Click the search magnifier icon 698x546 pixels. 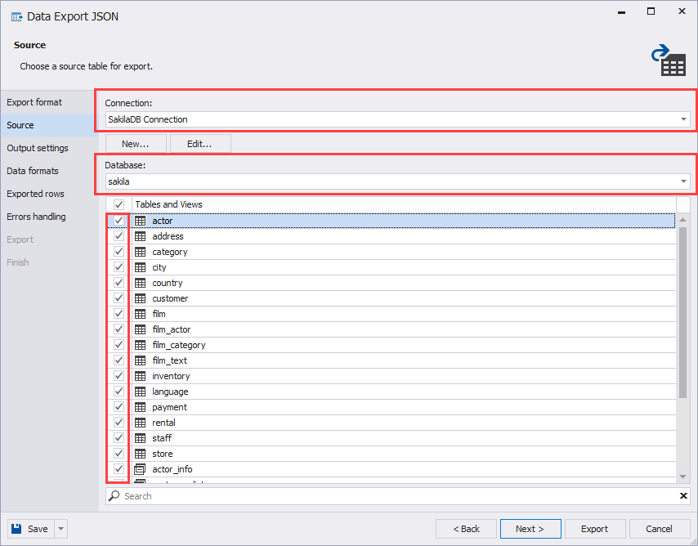115,496
